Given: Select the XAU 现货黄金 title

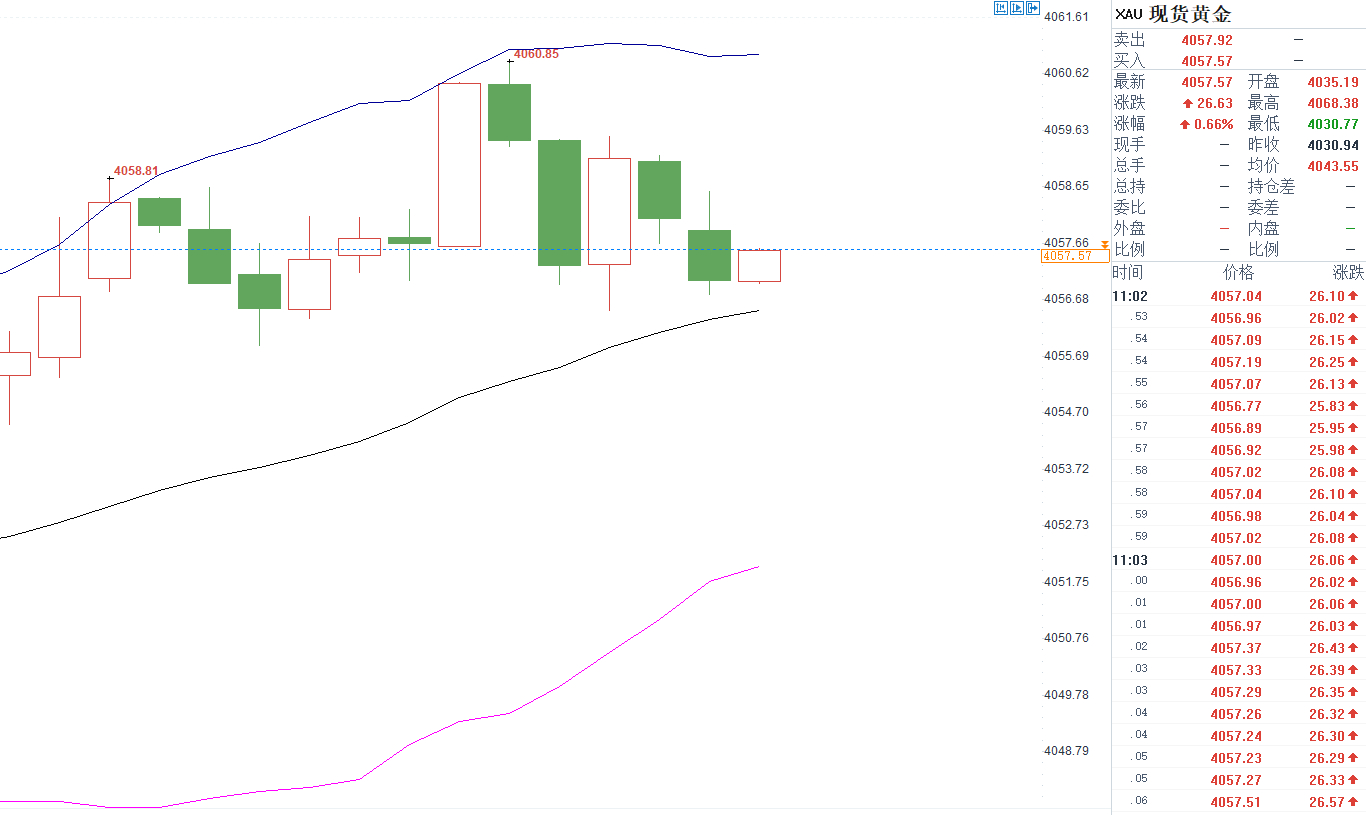Looking at the screenshot, I should pos(1174,14).
